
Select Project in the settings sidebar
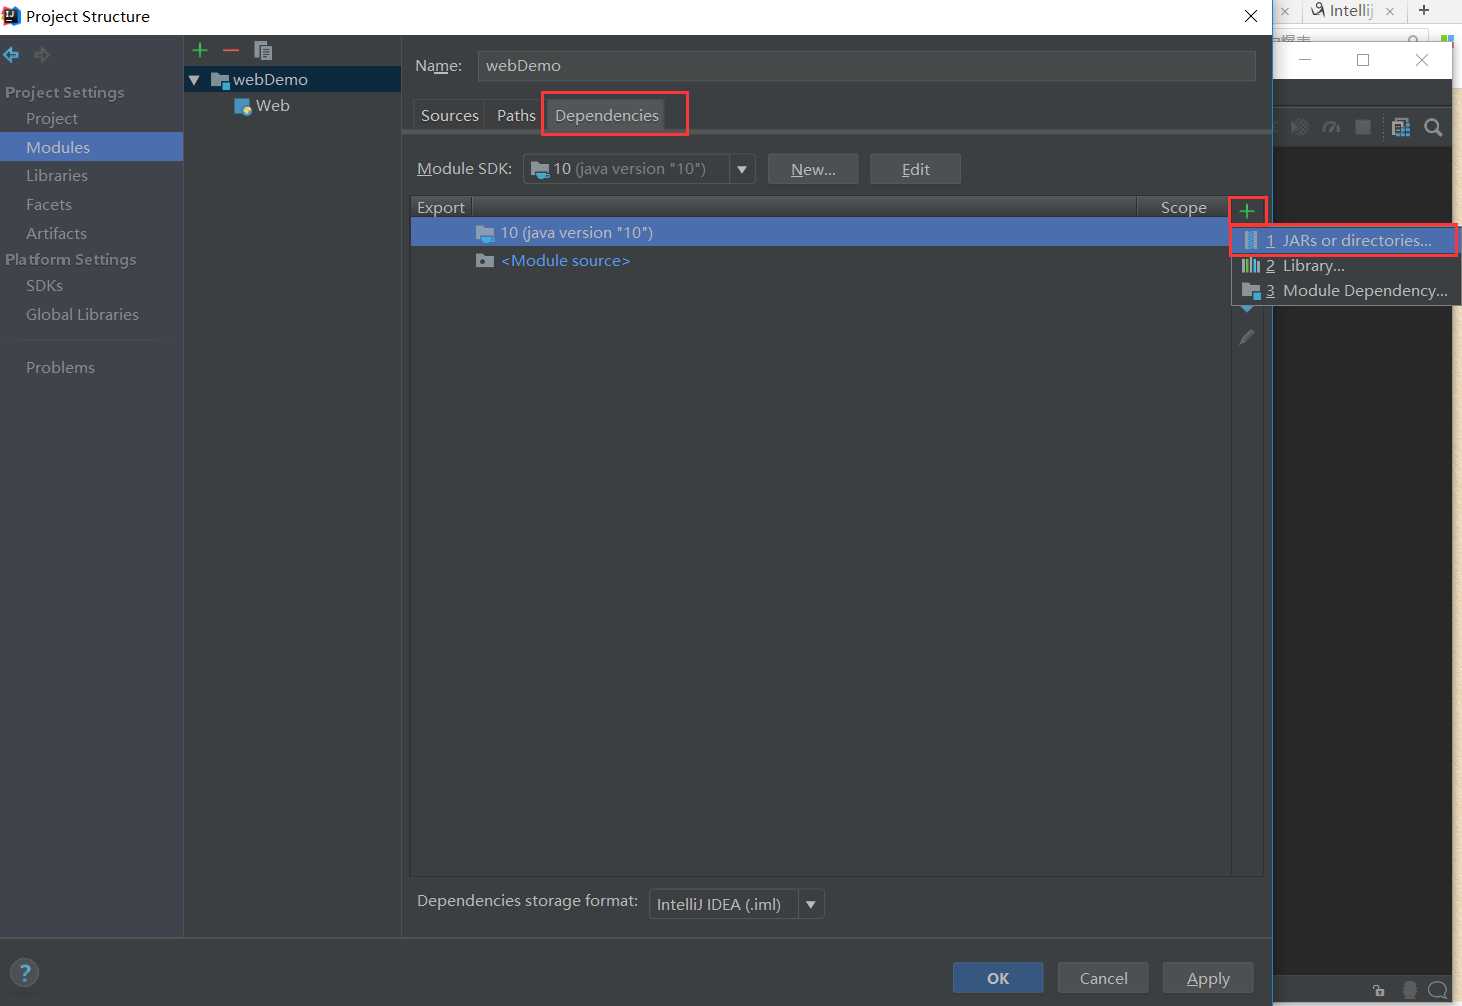pos(52,118)
